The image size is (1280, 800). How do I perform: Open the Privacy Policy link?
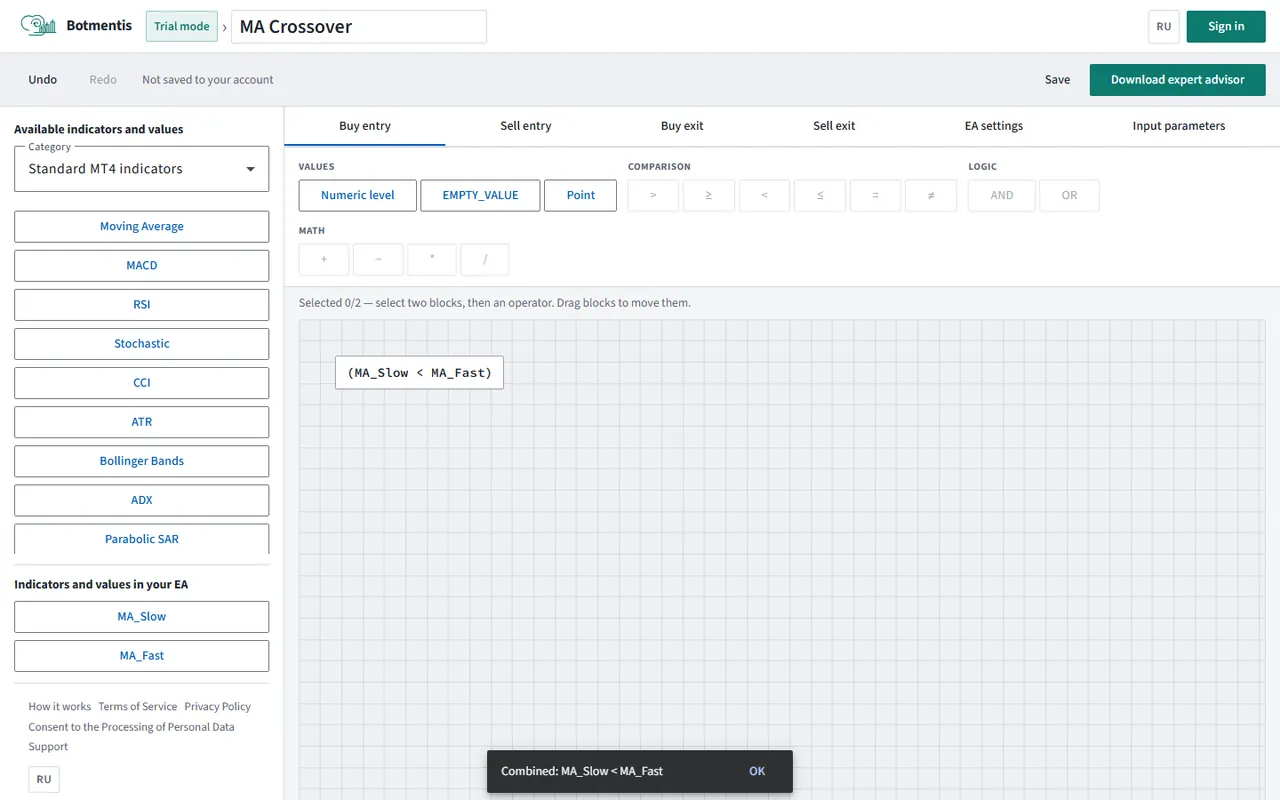pyautogui.click(x=218, y=707)
